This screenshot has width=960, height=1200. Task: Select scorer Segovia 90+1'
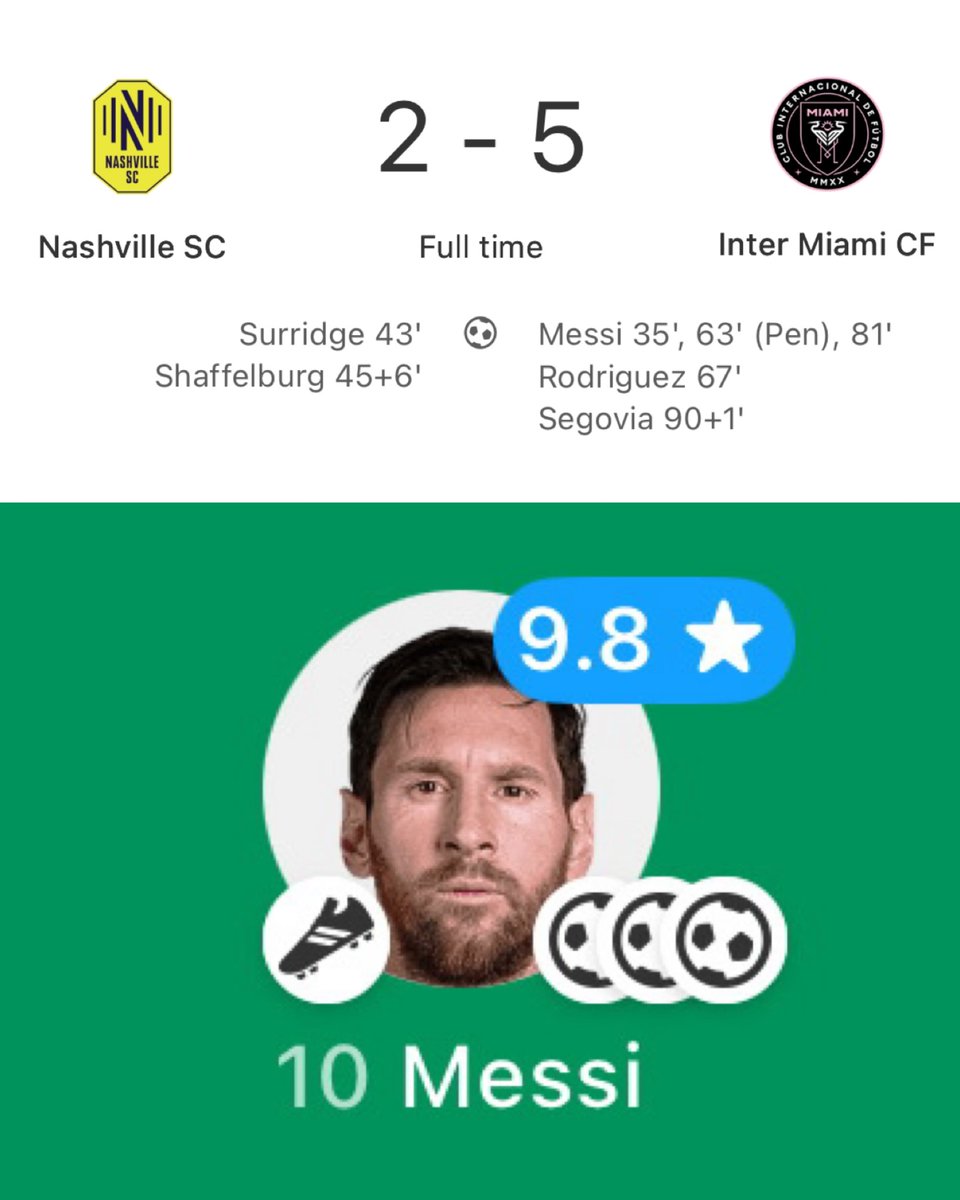[x=641, y=420]
